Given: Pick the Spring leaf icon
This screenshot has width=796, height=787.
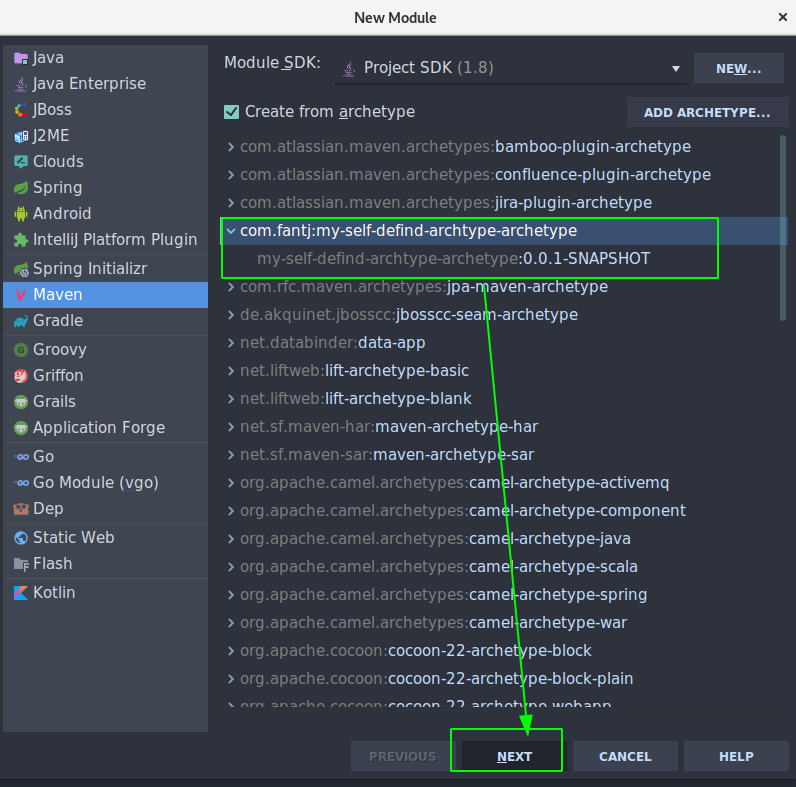Looking at the screenshot, I should [x=21, y=188].
